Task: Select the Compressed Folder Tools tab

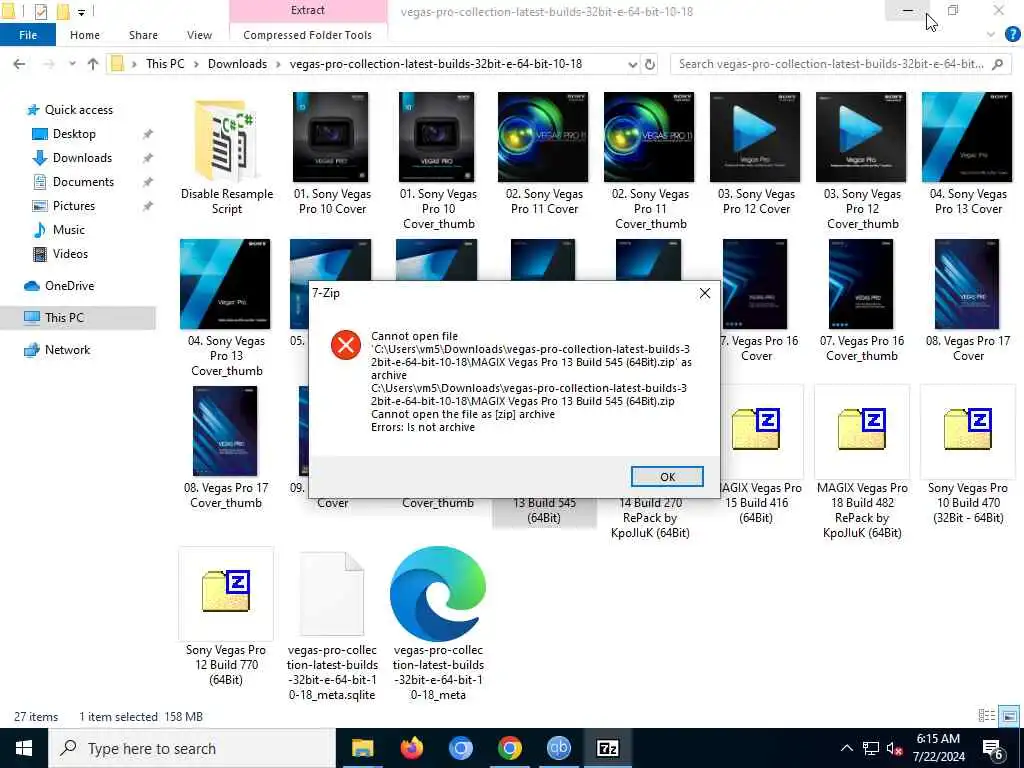Action: pos(308,35)
